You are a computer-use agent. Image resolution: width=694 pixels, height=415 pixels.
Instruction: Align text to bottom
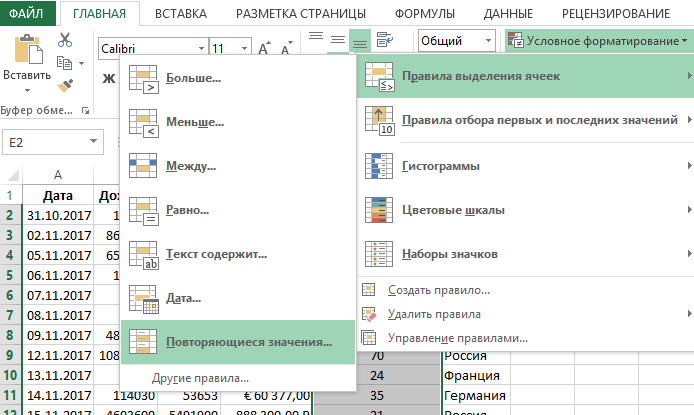click(x=360, y=41)
